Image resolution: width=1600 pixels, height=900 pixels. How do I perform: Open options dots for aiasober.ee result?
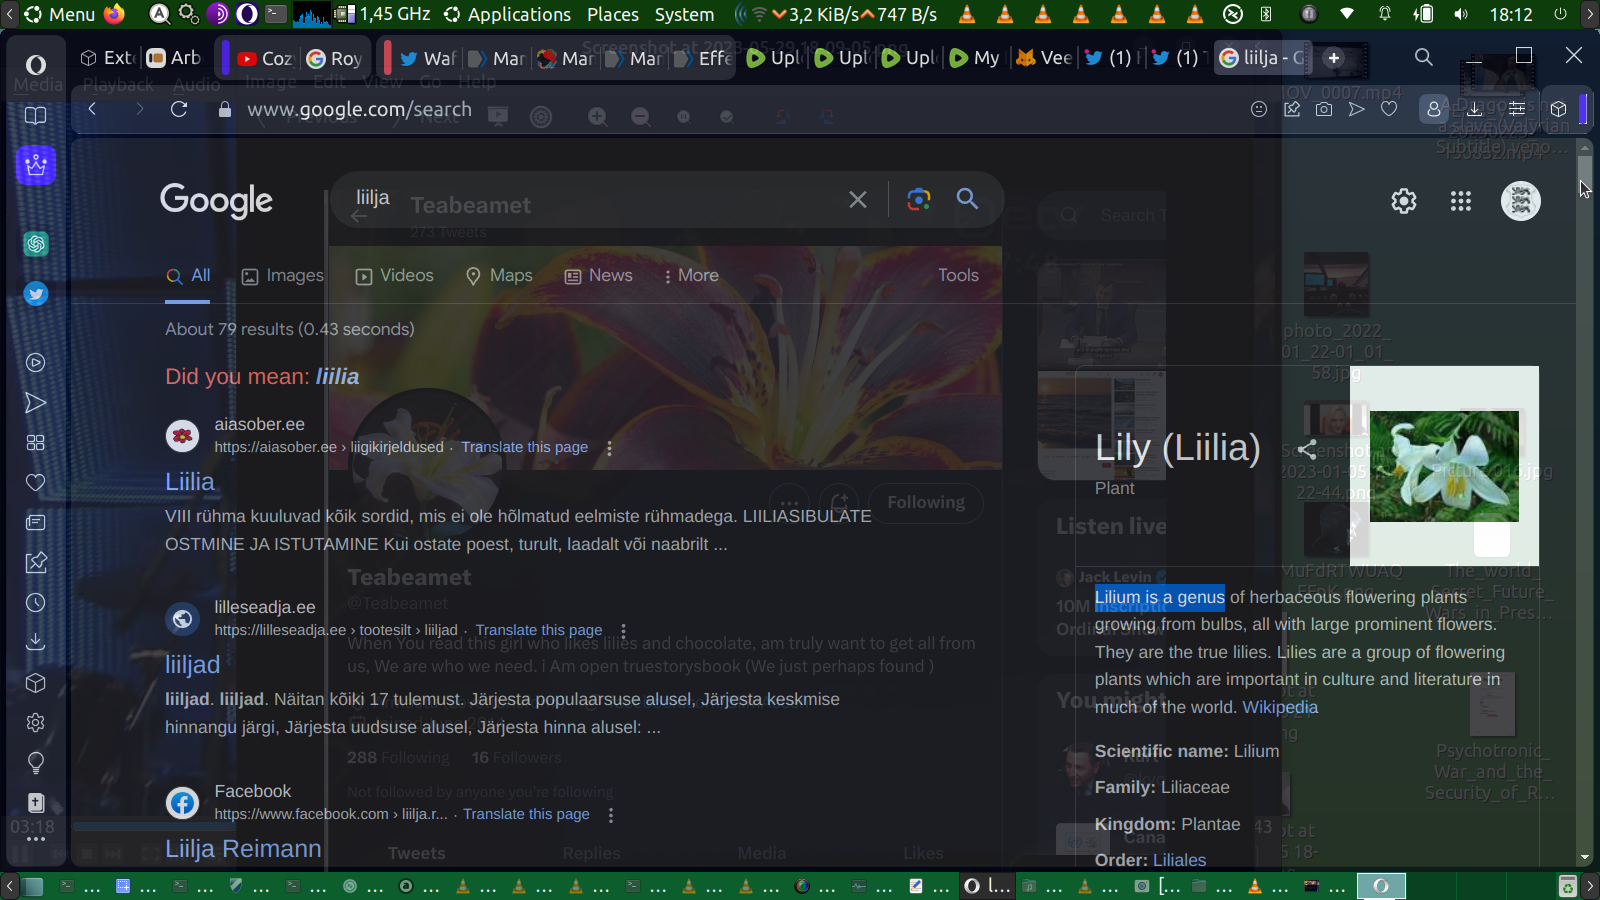609,448
